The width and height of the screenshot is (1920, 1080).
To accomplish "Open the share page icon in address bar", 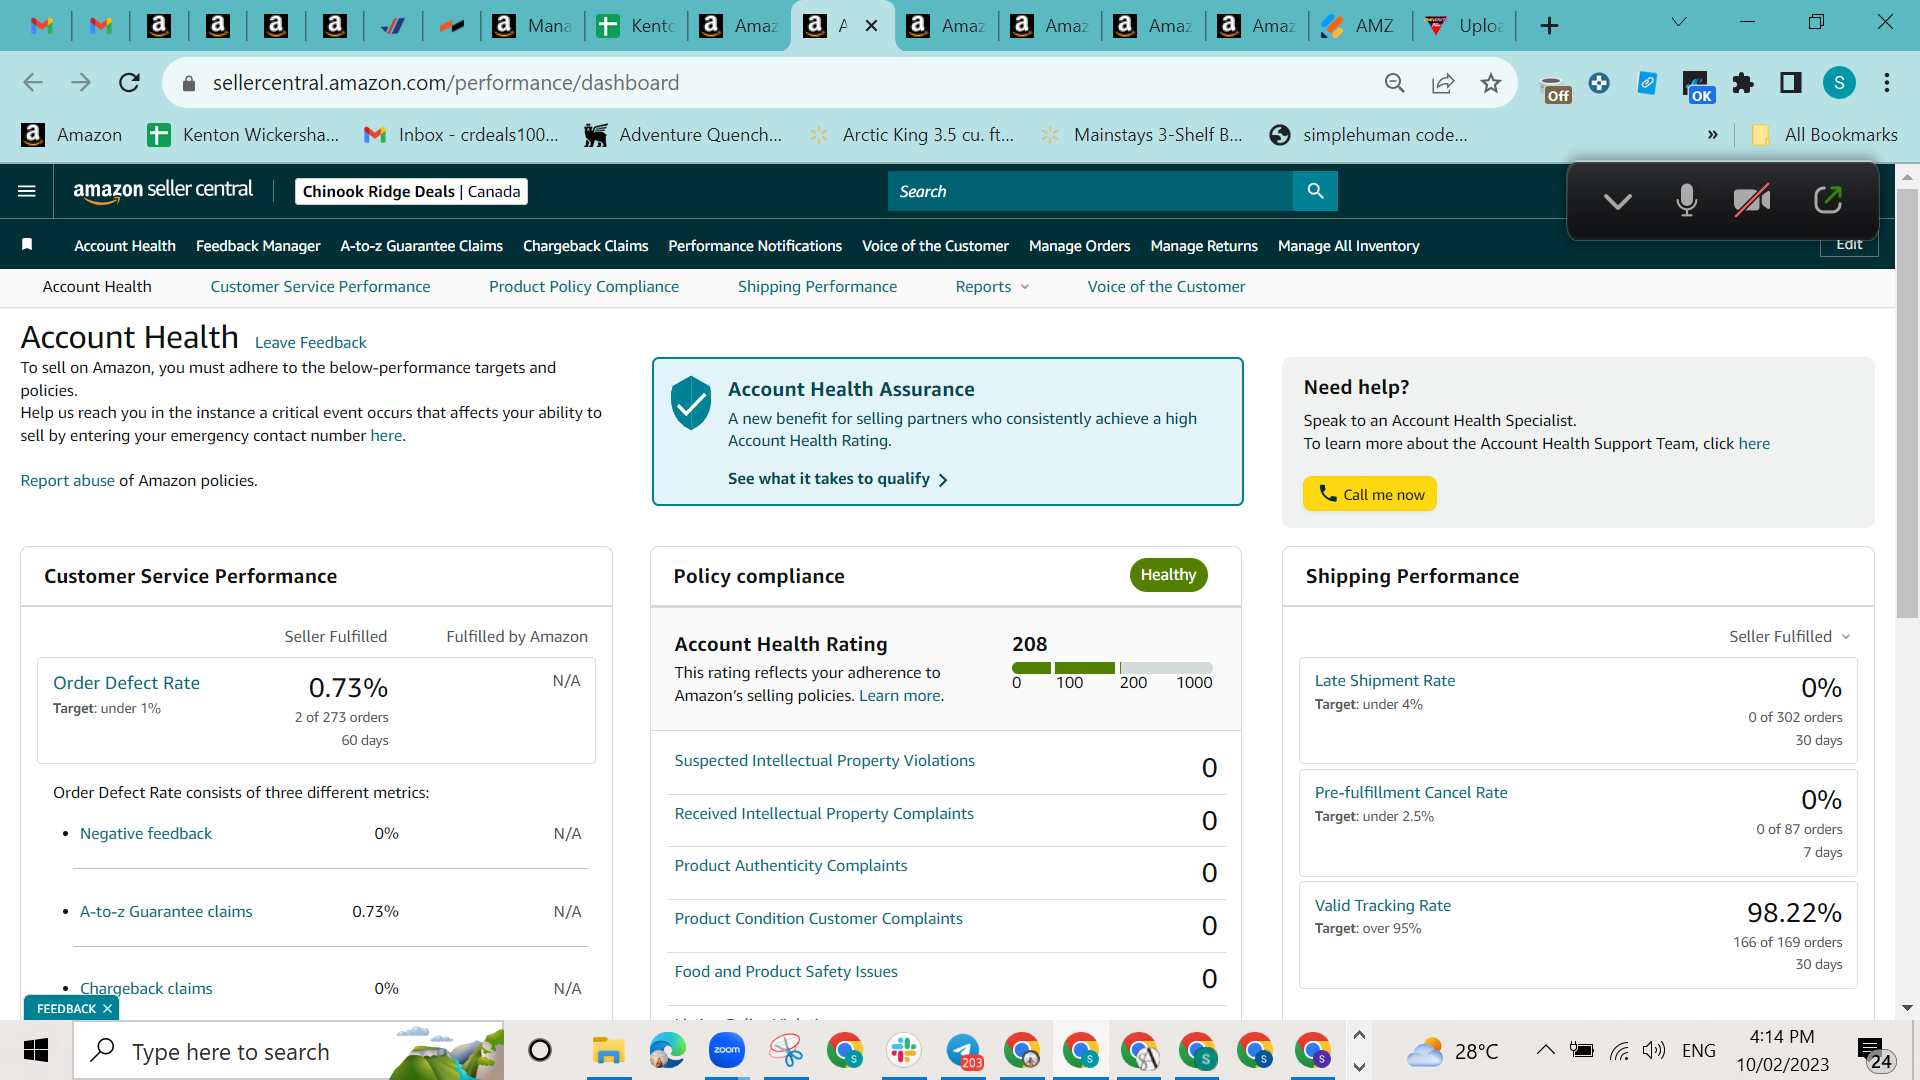I will pyautogui.click(x=1443, y=83).
